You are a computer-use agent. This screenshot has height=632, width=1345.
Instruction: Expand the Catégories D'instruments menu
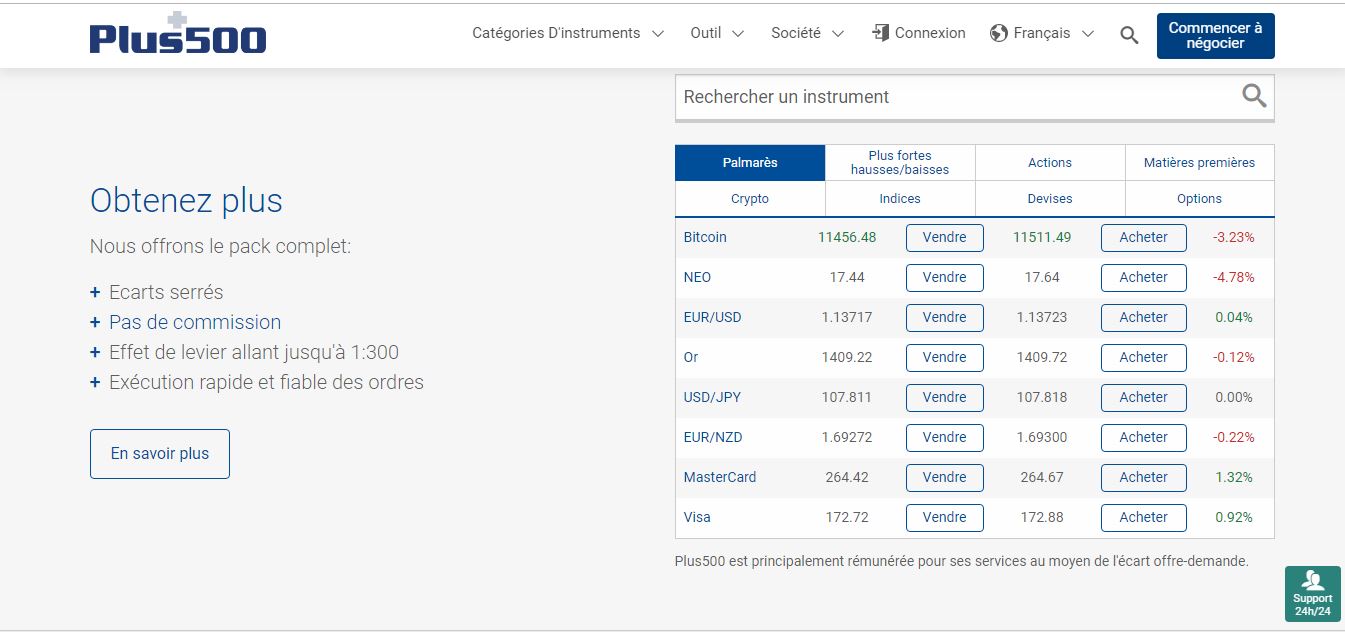coord(568,33)
